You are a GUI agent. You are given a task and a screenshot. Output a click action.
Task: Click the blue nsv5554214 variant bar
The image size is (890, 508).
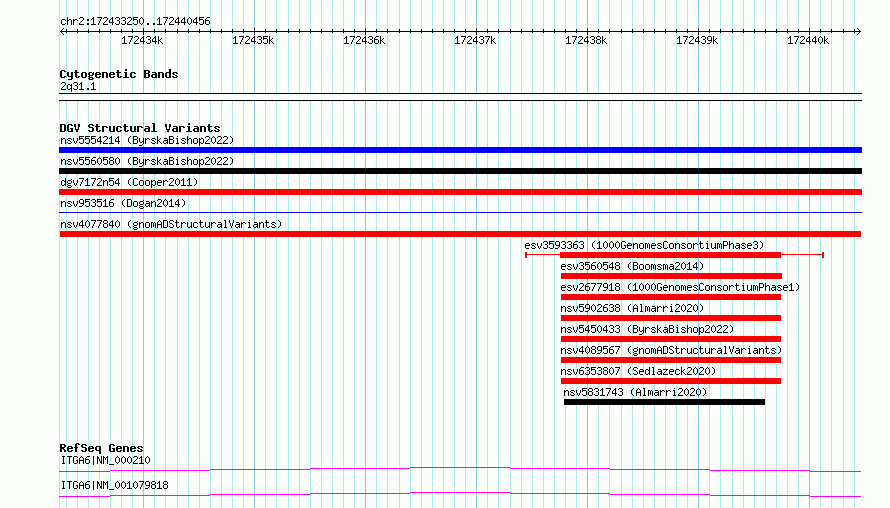point(460,150)
